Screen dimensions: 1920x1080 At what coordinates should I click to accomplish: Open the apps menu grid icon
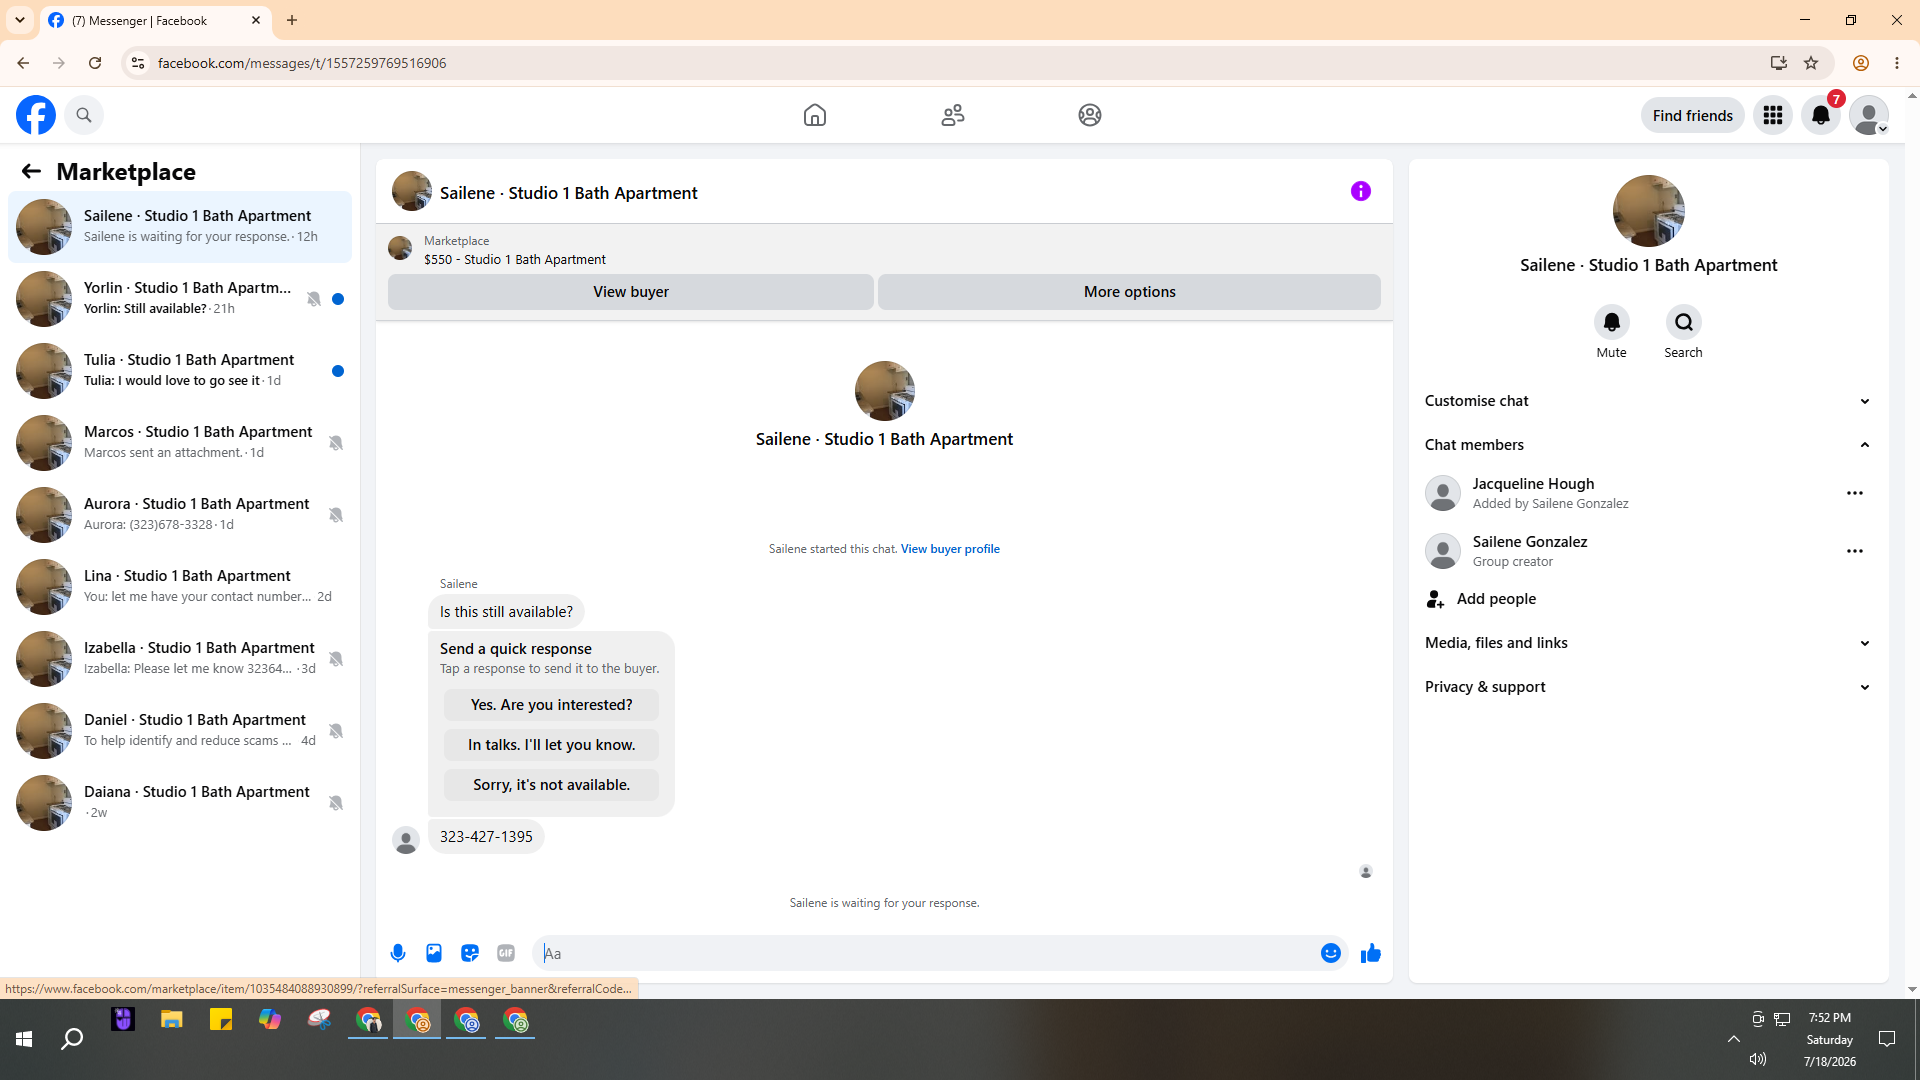1773,115
